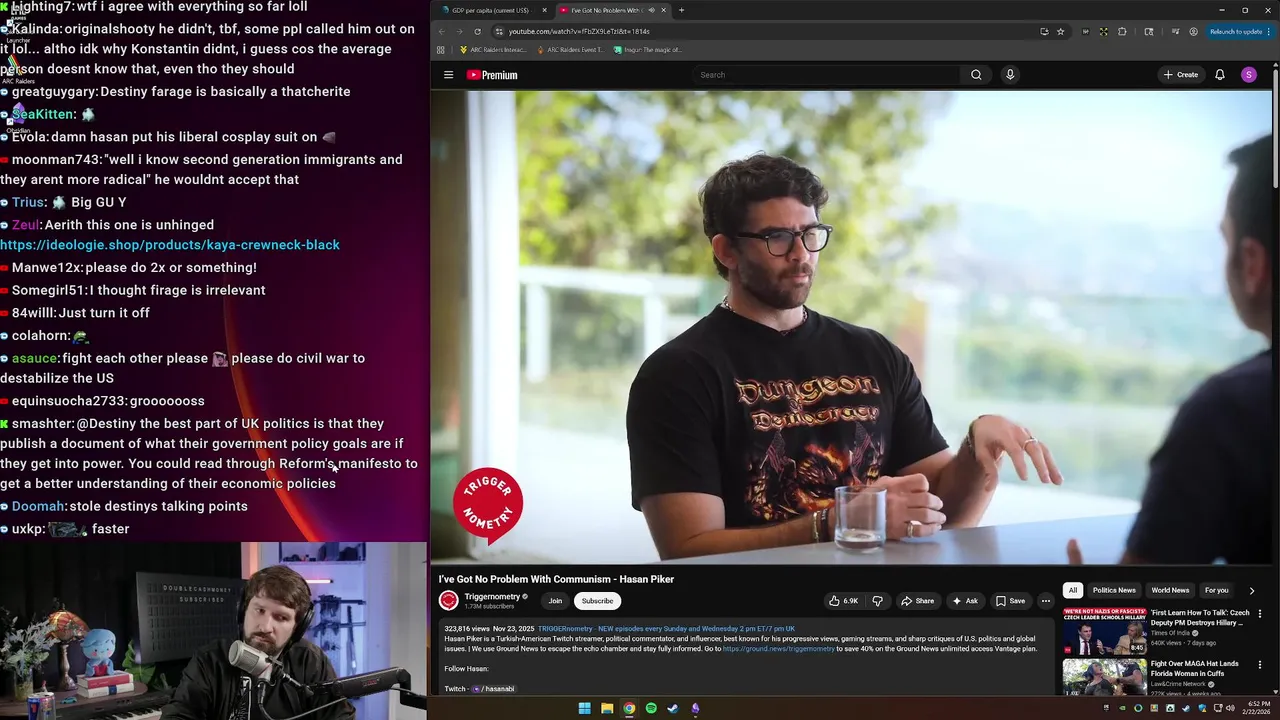Dislike the video with thumbs down

click(877, 601)
